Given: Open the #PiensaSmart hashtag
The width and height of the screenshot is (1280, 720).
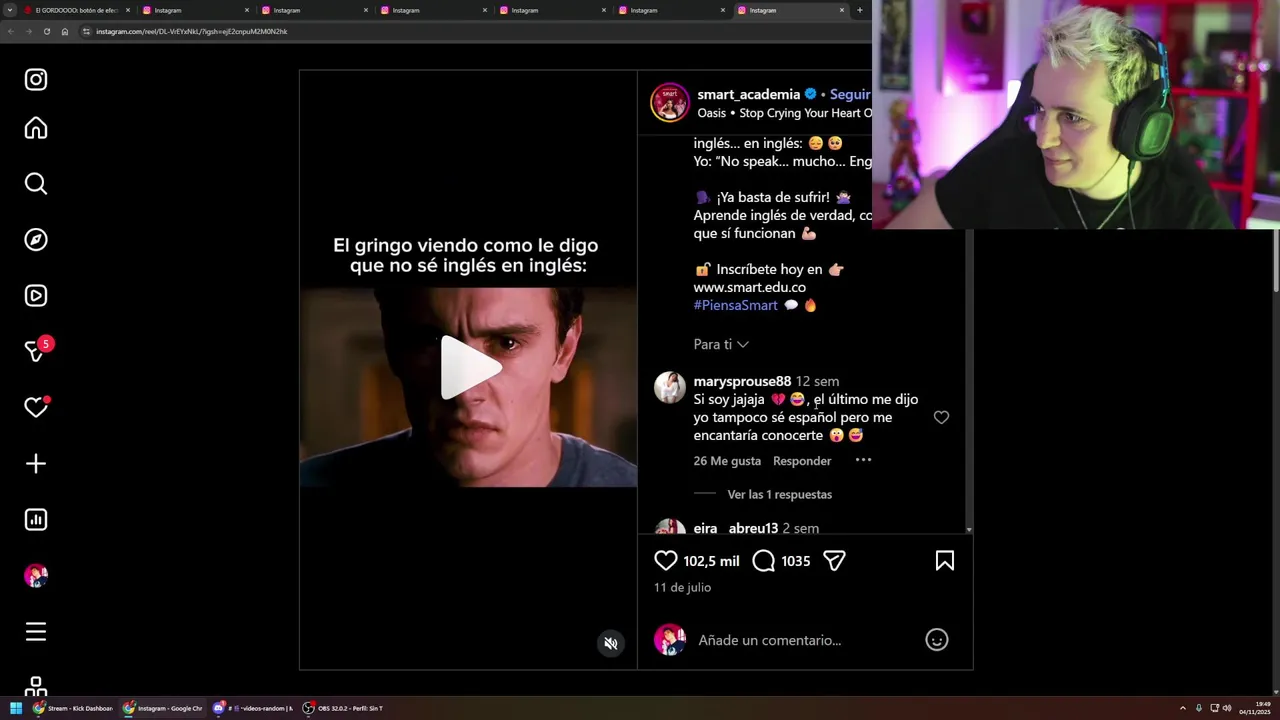Looking at the screenshot, I should coord(736,305).
